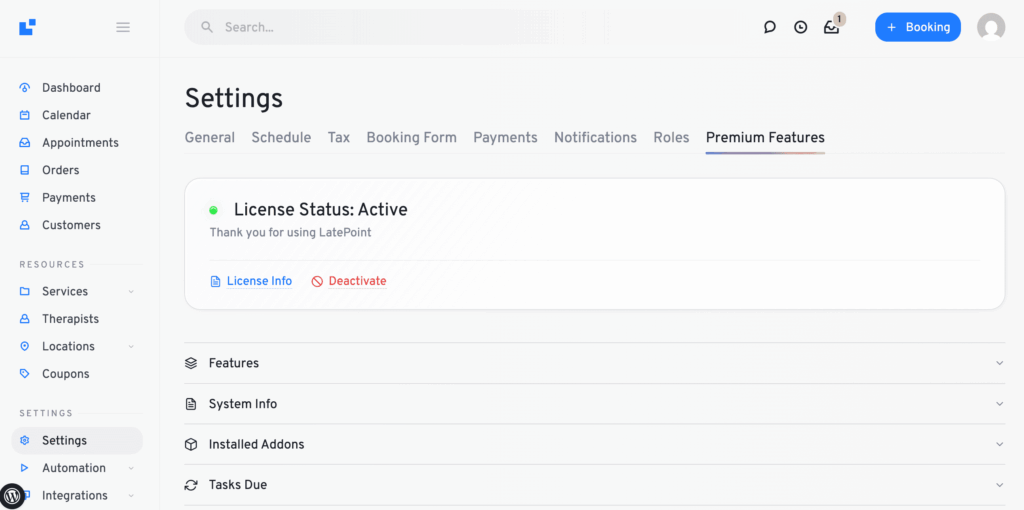1024x510 pixels.
Task: Open the inbox notifications icon with badge
Action: pos(831,27)
